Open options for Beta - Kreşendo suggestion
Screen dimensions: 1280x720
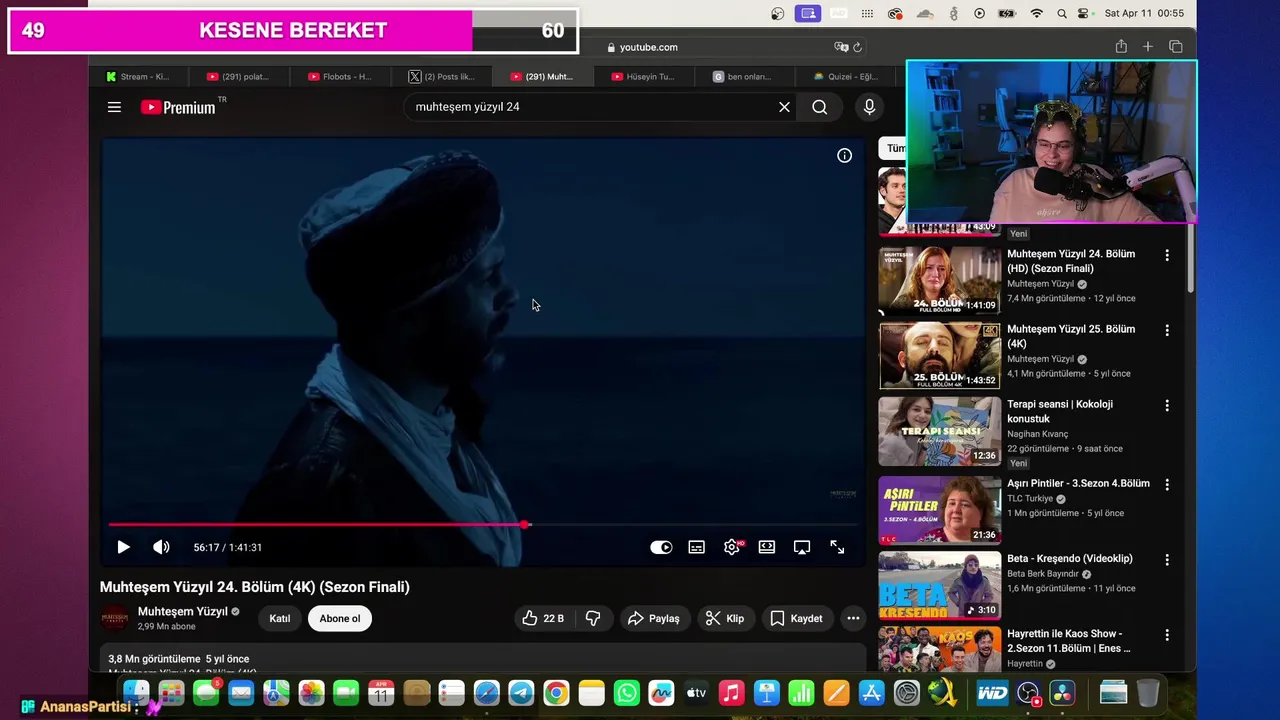pyautogui.click(x=1166, y=559)
